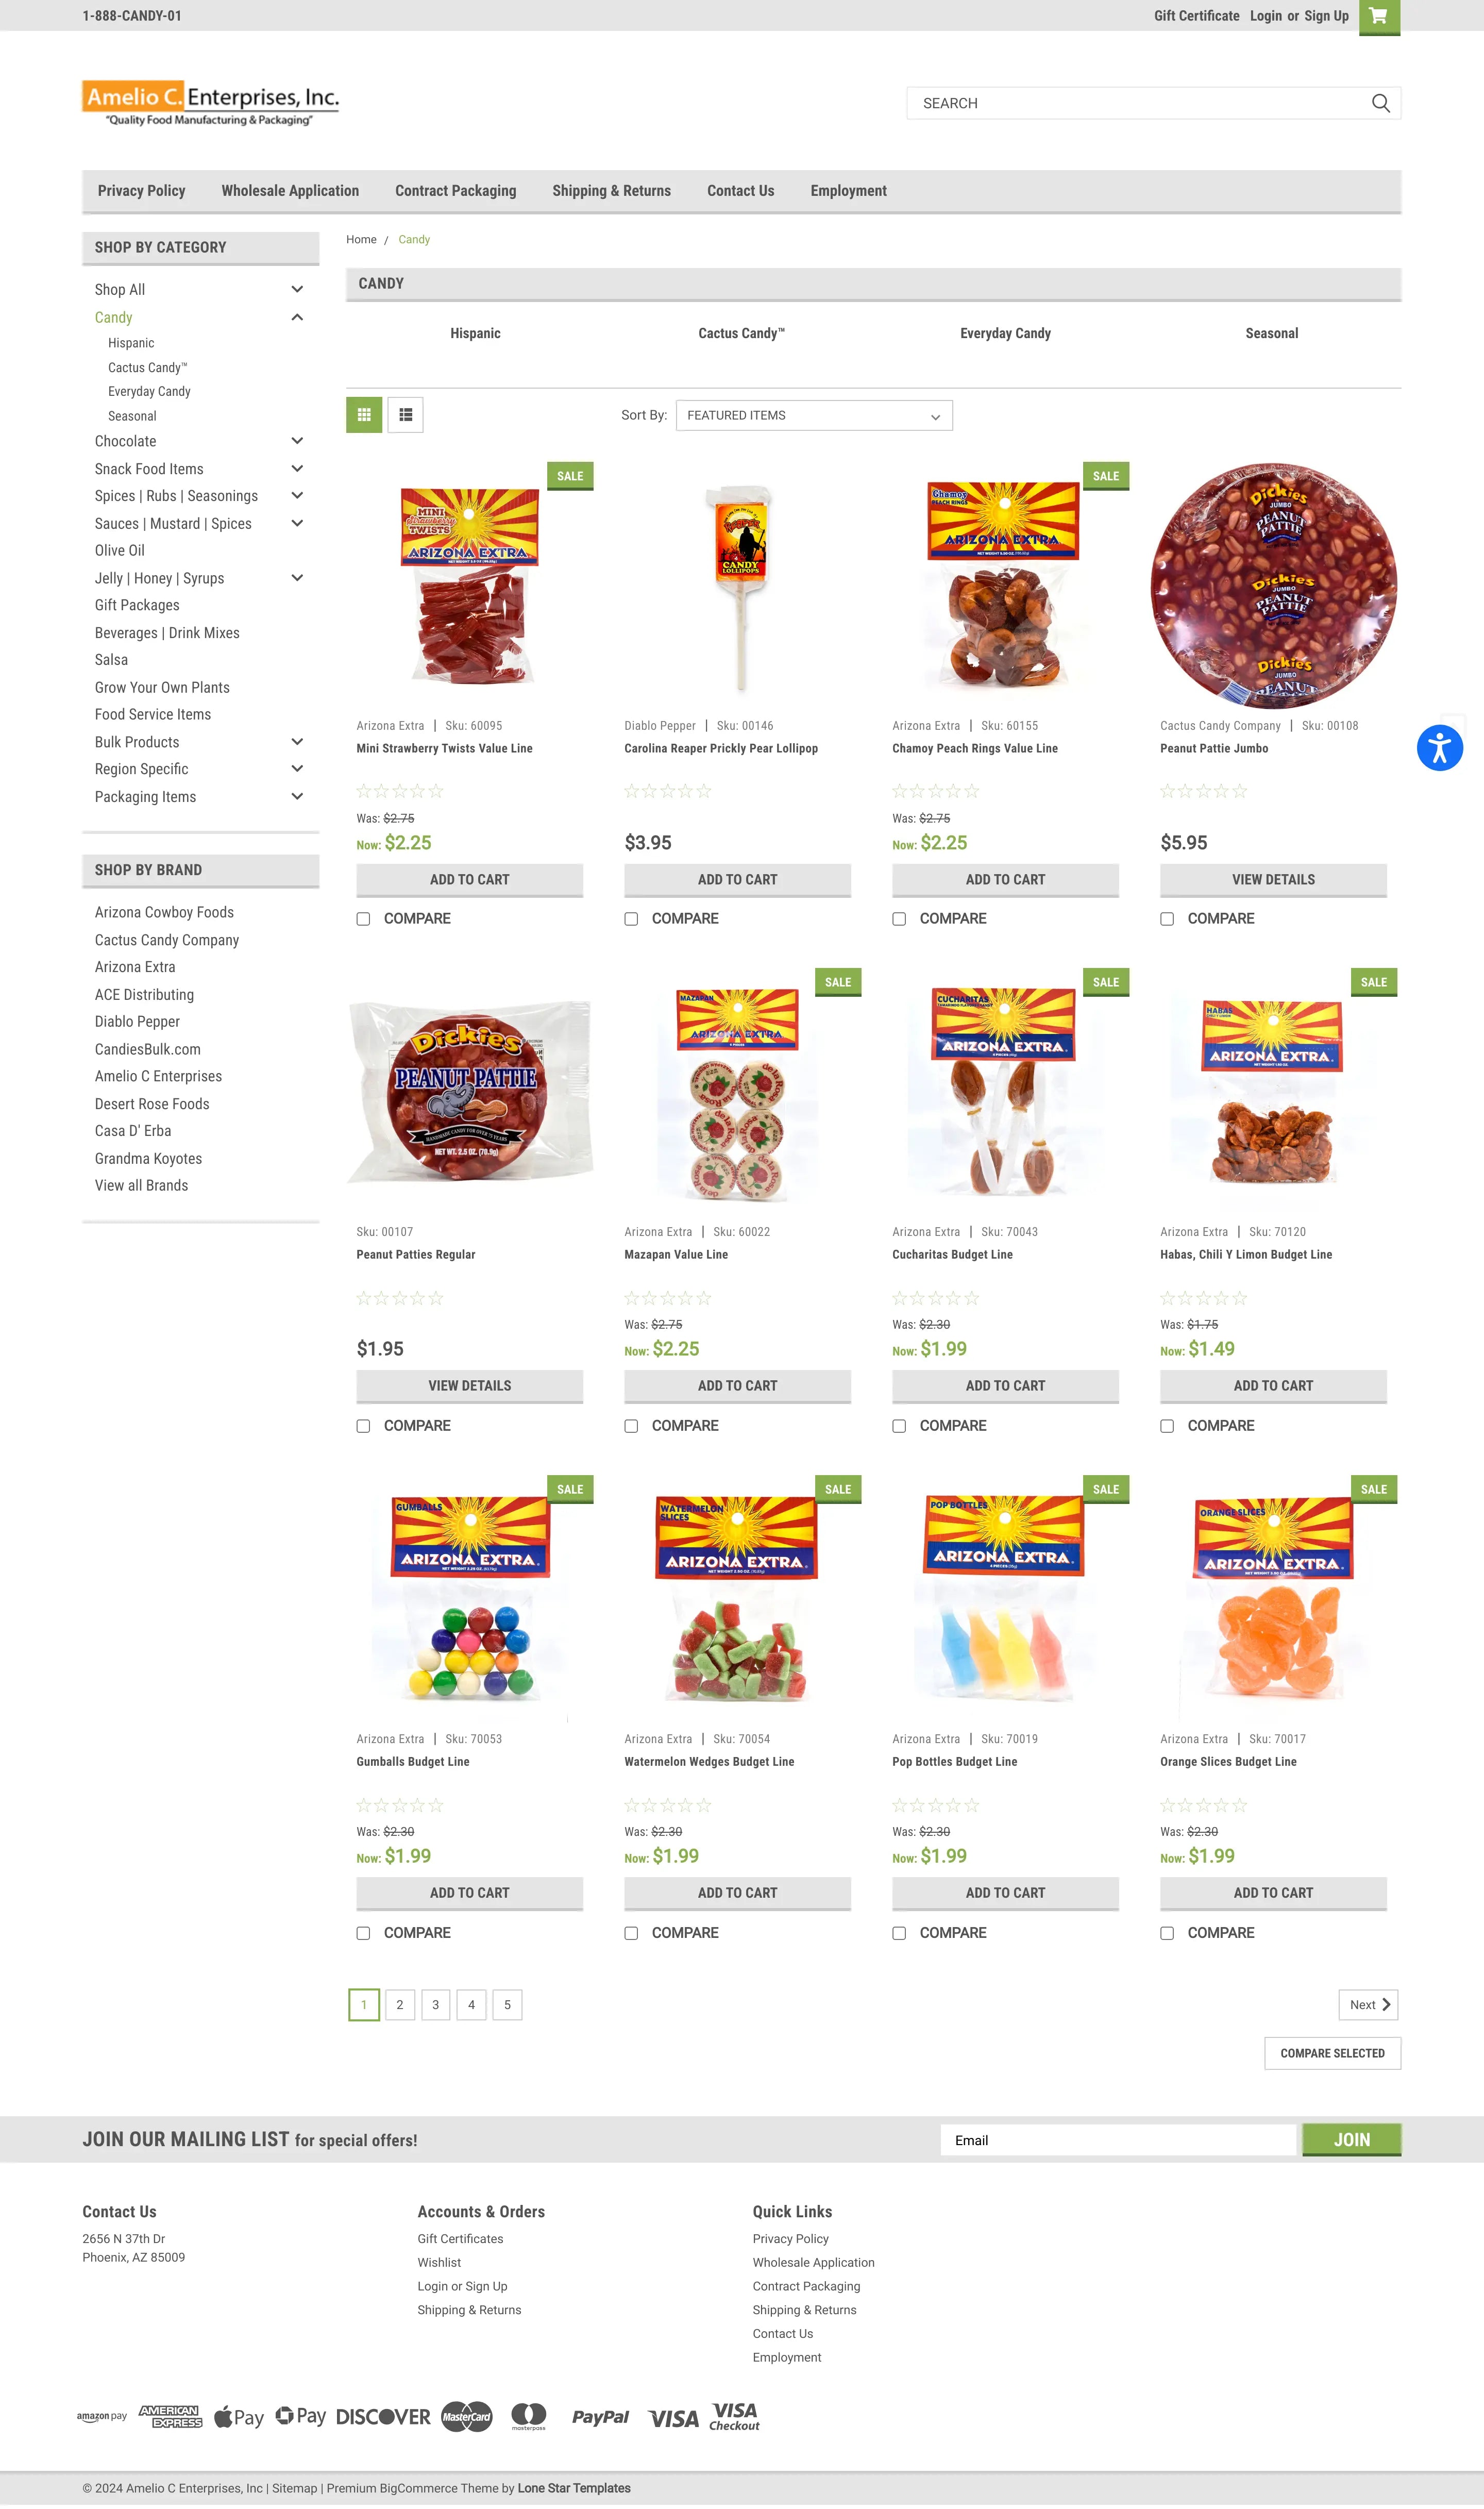Click the Amelio C. Enterprises logo
This screenshot has height=2509, width=1484.
[x=210, y=103]
